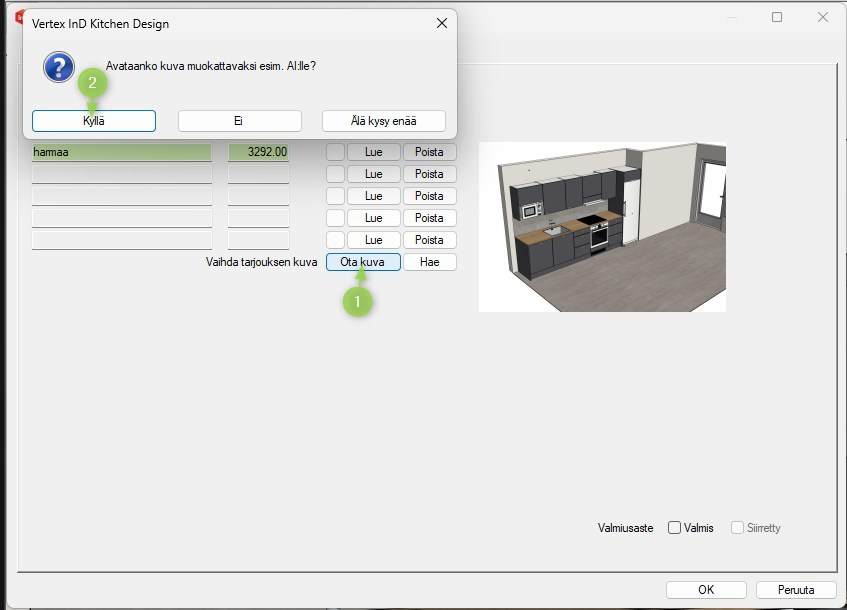Click Lue in the harmaa row
Image resolution: width=847 pixels, height=610 pixels.
point(374,152)
